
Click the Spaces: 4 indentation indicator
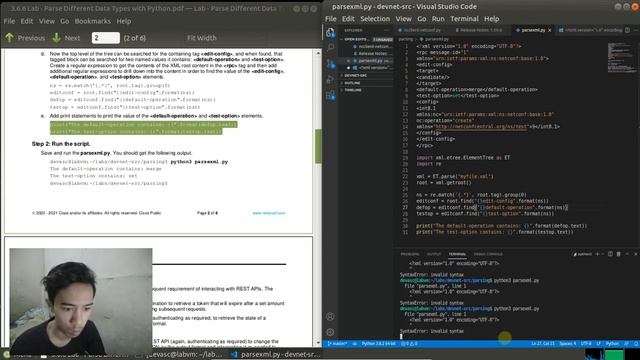[x=568, y=344]
